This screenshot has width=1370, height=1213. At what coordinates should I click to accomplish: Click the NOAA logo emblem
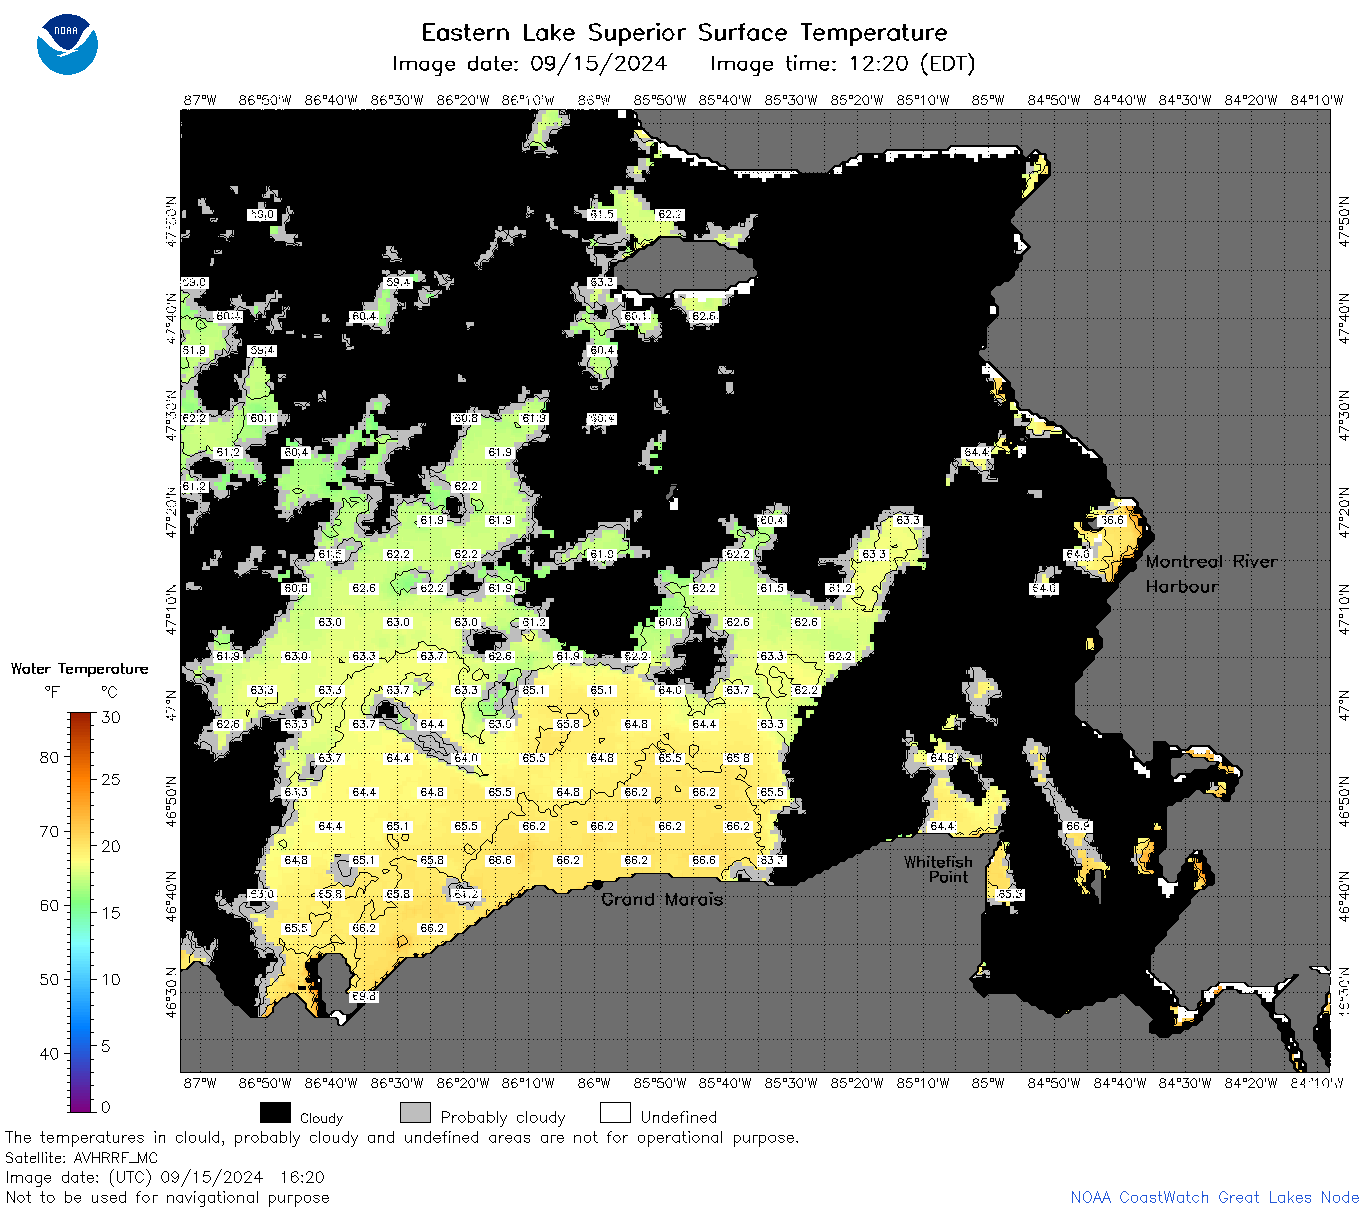[x=67, y=44]
